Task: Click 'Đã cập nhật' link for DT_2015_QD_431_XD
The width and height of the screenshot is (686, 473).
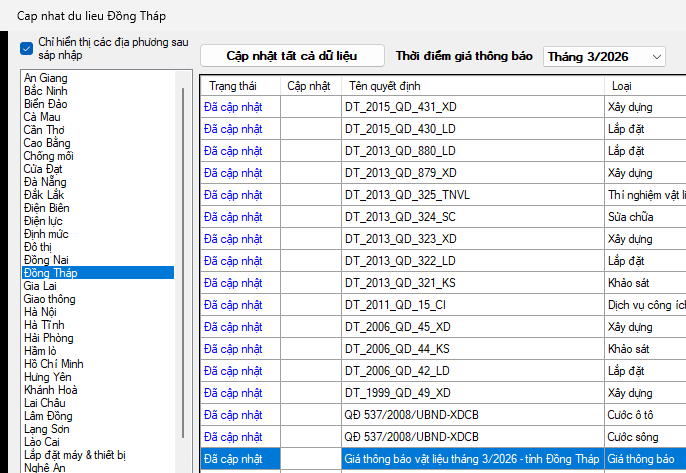Action: 233,106
